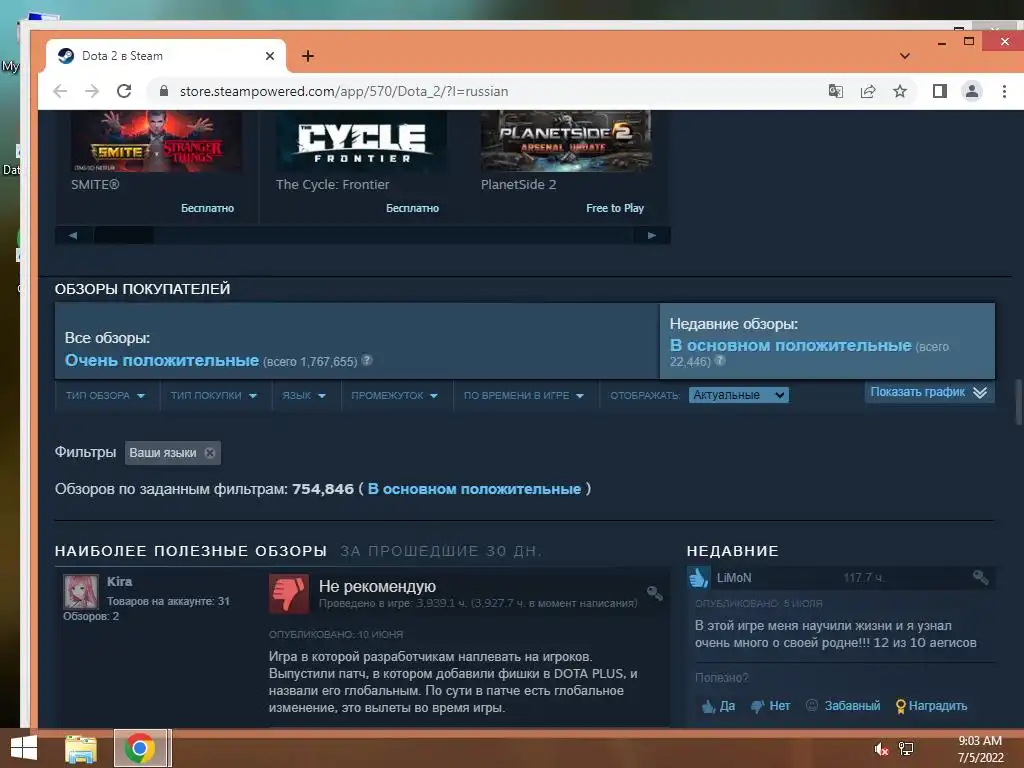Remove the Ваши языки filter

pos(210,453)
